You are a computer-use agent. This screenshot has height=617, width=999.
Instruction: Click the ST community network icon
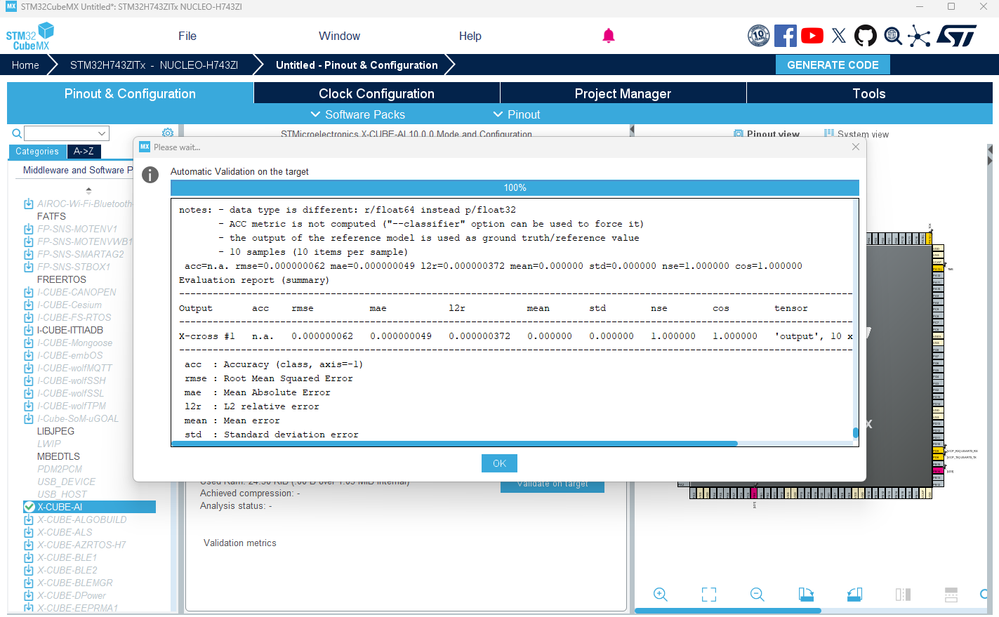point(919,36)
